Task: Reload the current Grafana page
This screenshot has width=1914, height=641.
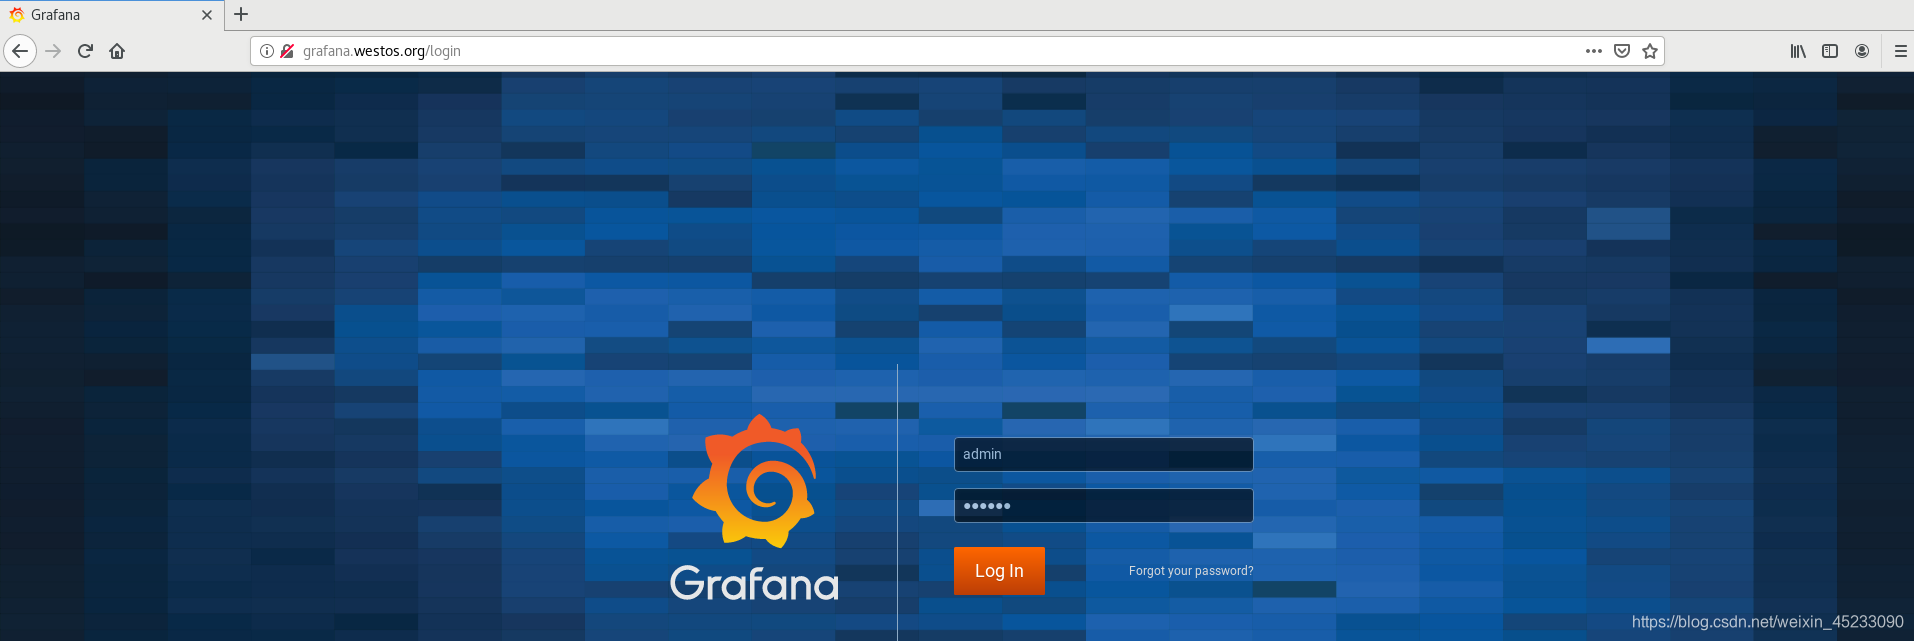Action: pyautogui.click(x=85, y=51)
